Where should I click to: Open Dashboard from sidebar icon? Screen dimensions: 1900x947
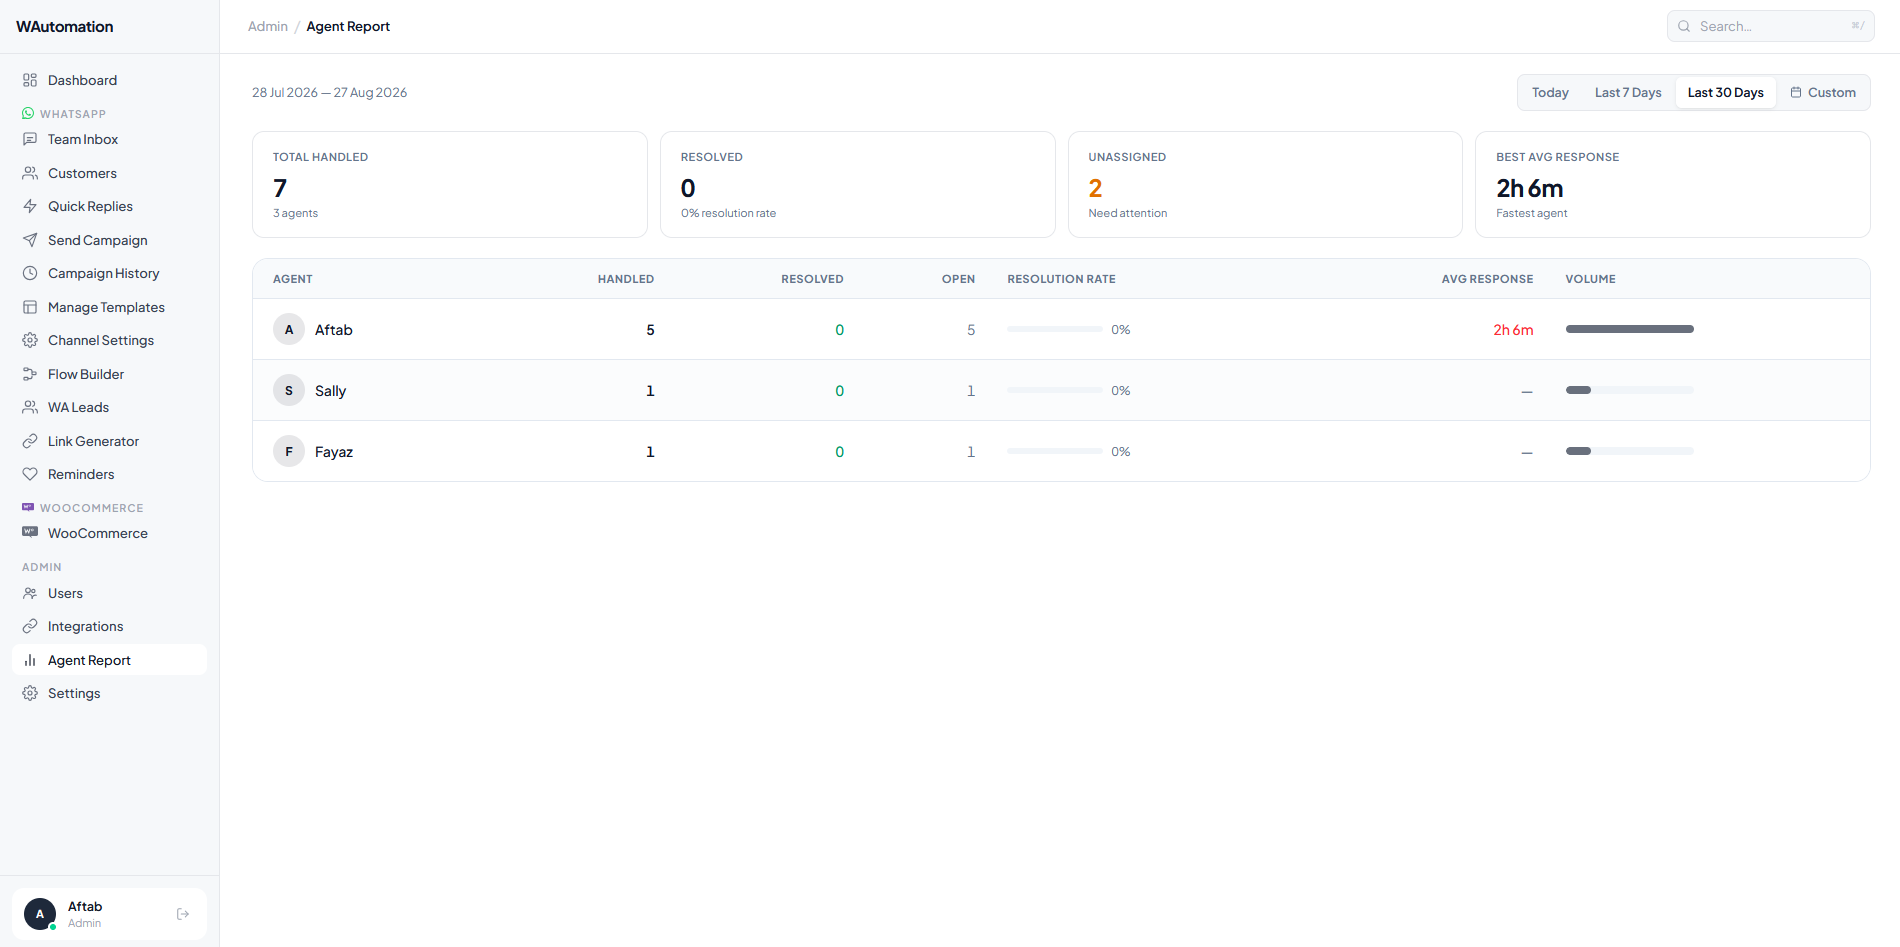[30, 80]
